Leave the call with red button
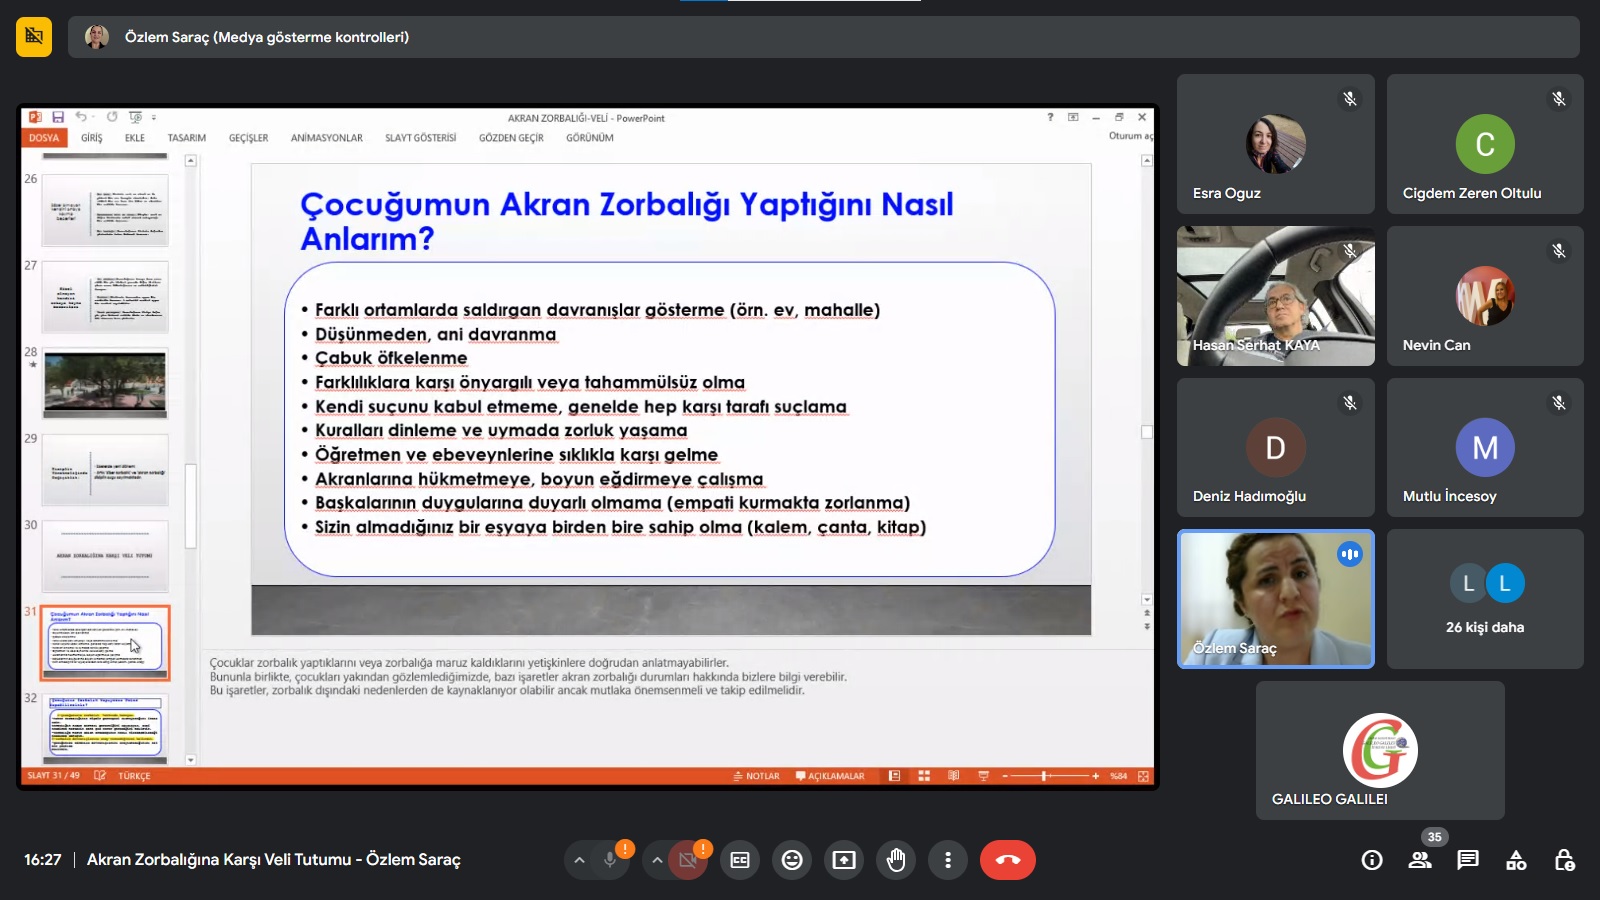The height and width of the screenshot is (900, 1600). (x=1007, y=860)
